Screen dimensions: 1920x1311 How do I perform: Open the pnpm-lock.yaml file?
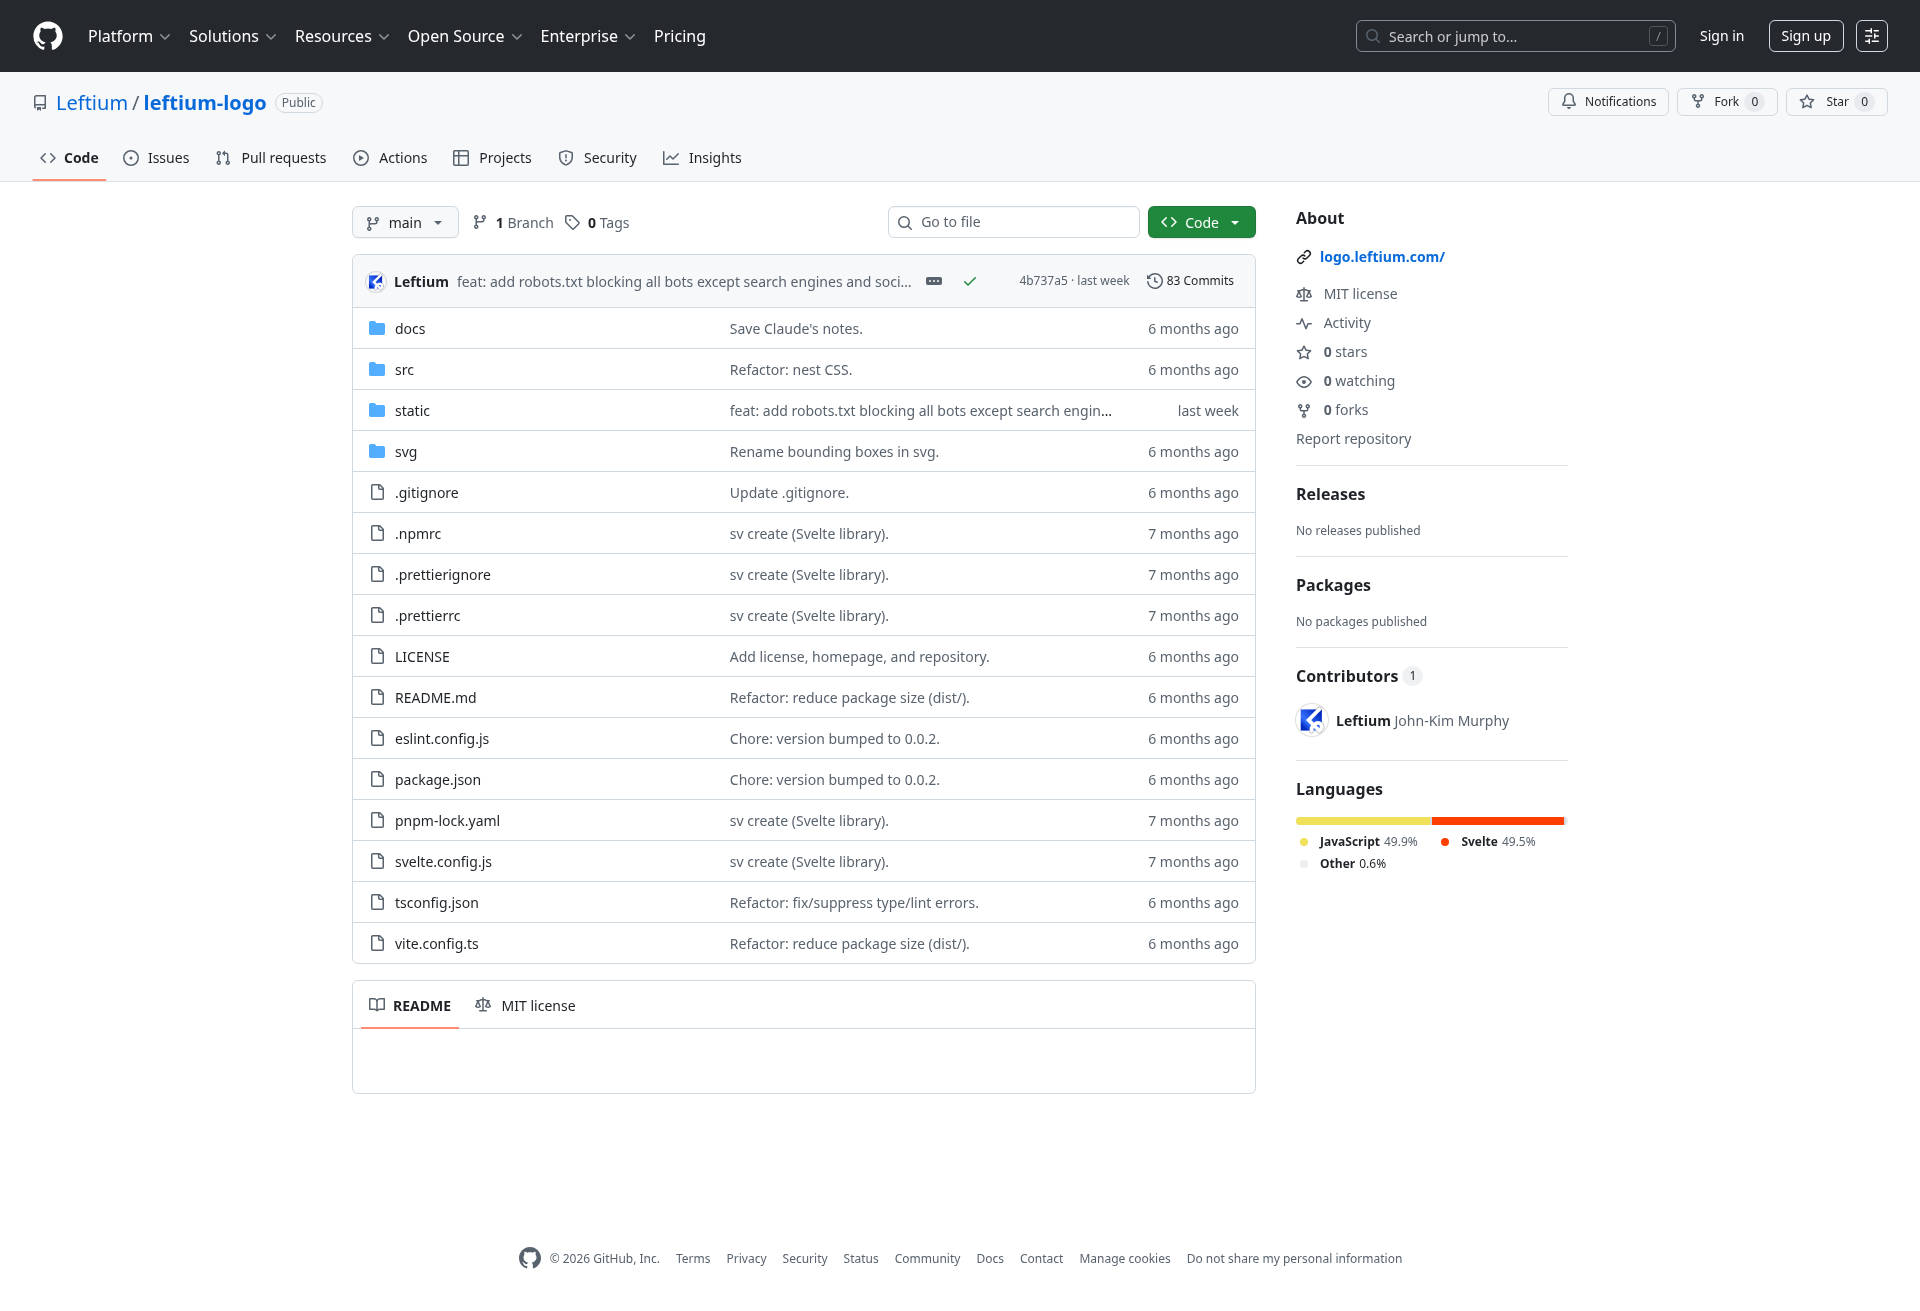[x=447, y=821]
